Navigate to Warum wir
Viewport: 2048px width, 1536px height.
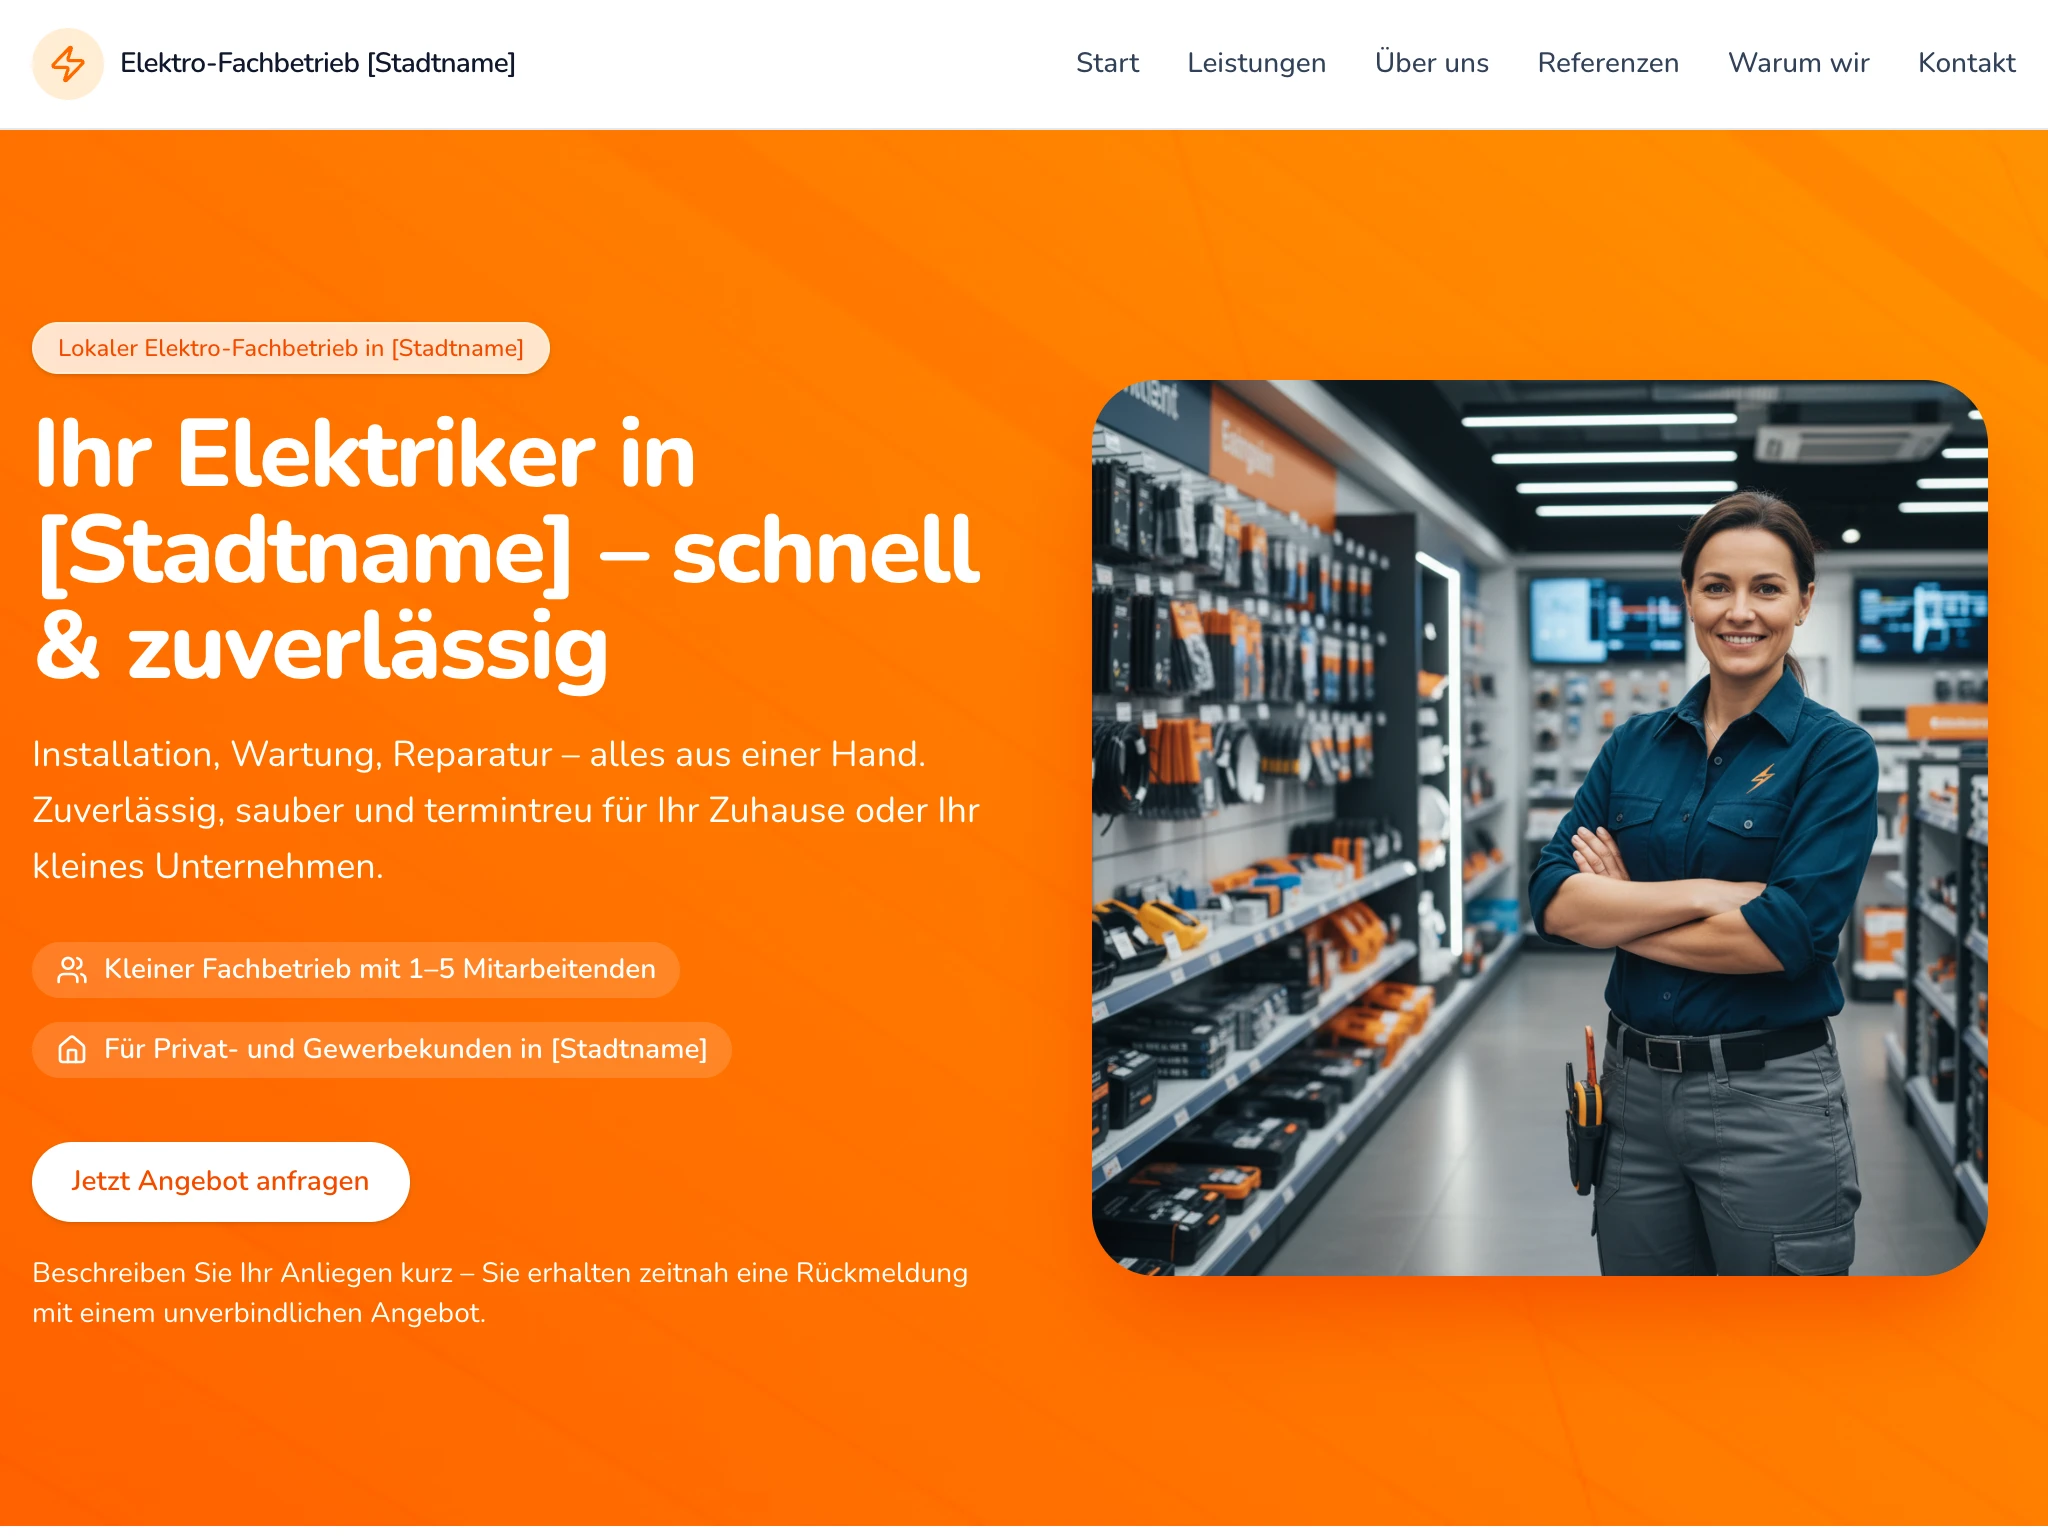tap(1798, 63)
